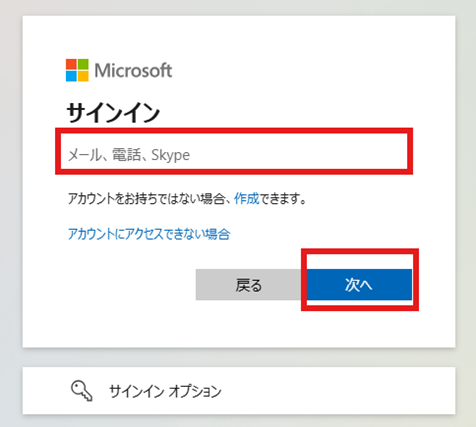Click the できます。 text after 作成
The image size is (476, 427).
283,199
